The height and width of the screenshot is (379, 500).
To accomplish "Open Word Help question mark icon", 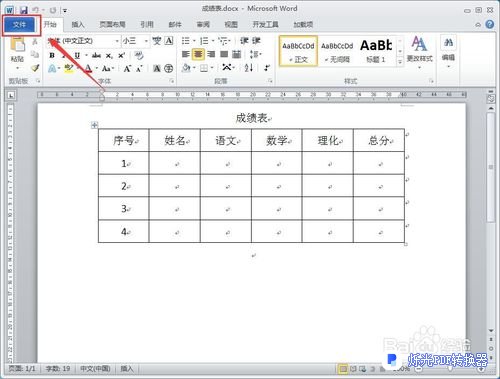I will coord(490,24).
